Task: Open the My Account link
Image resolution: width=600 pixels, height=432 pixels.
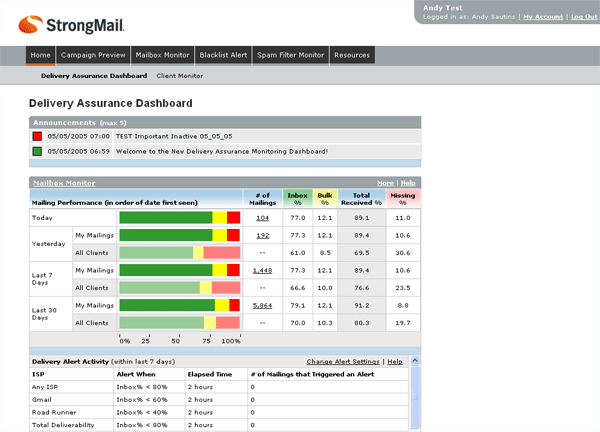Action: [x=543, y=17]
